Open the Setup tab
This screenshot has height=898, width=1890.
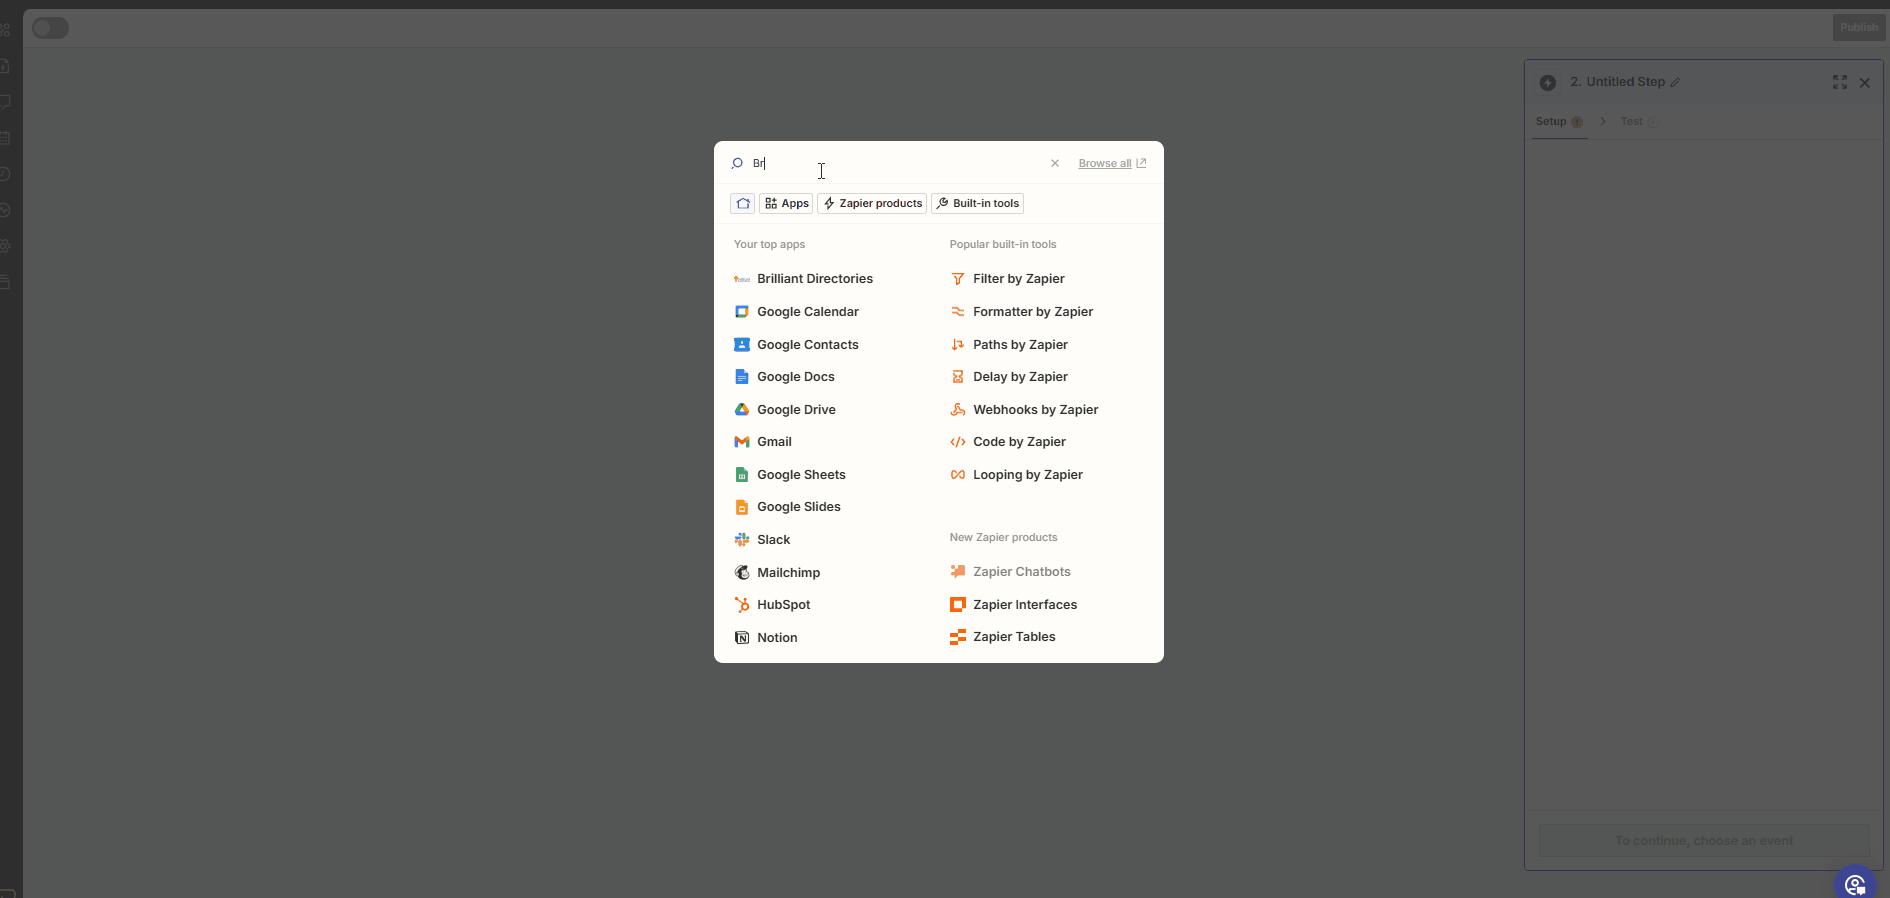pyautogui.click(x=1559, y=122)
